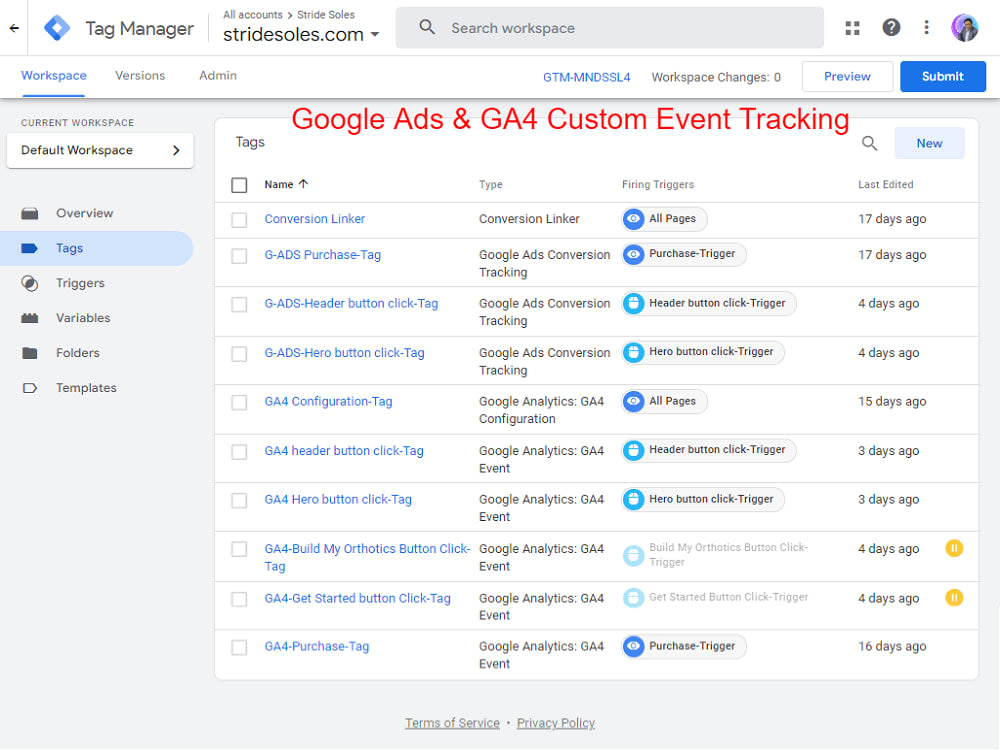Viewport: 1000px width, 750px height.
Task: Click paused icon on GA4-Get Started row
Action: (954, 598)
